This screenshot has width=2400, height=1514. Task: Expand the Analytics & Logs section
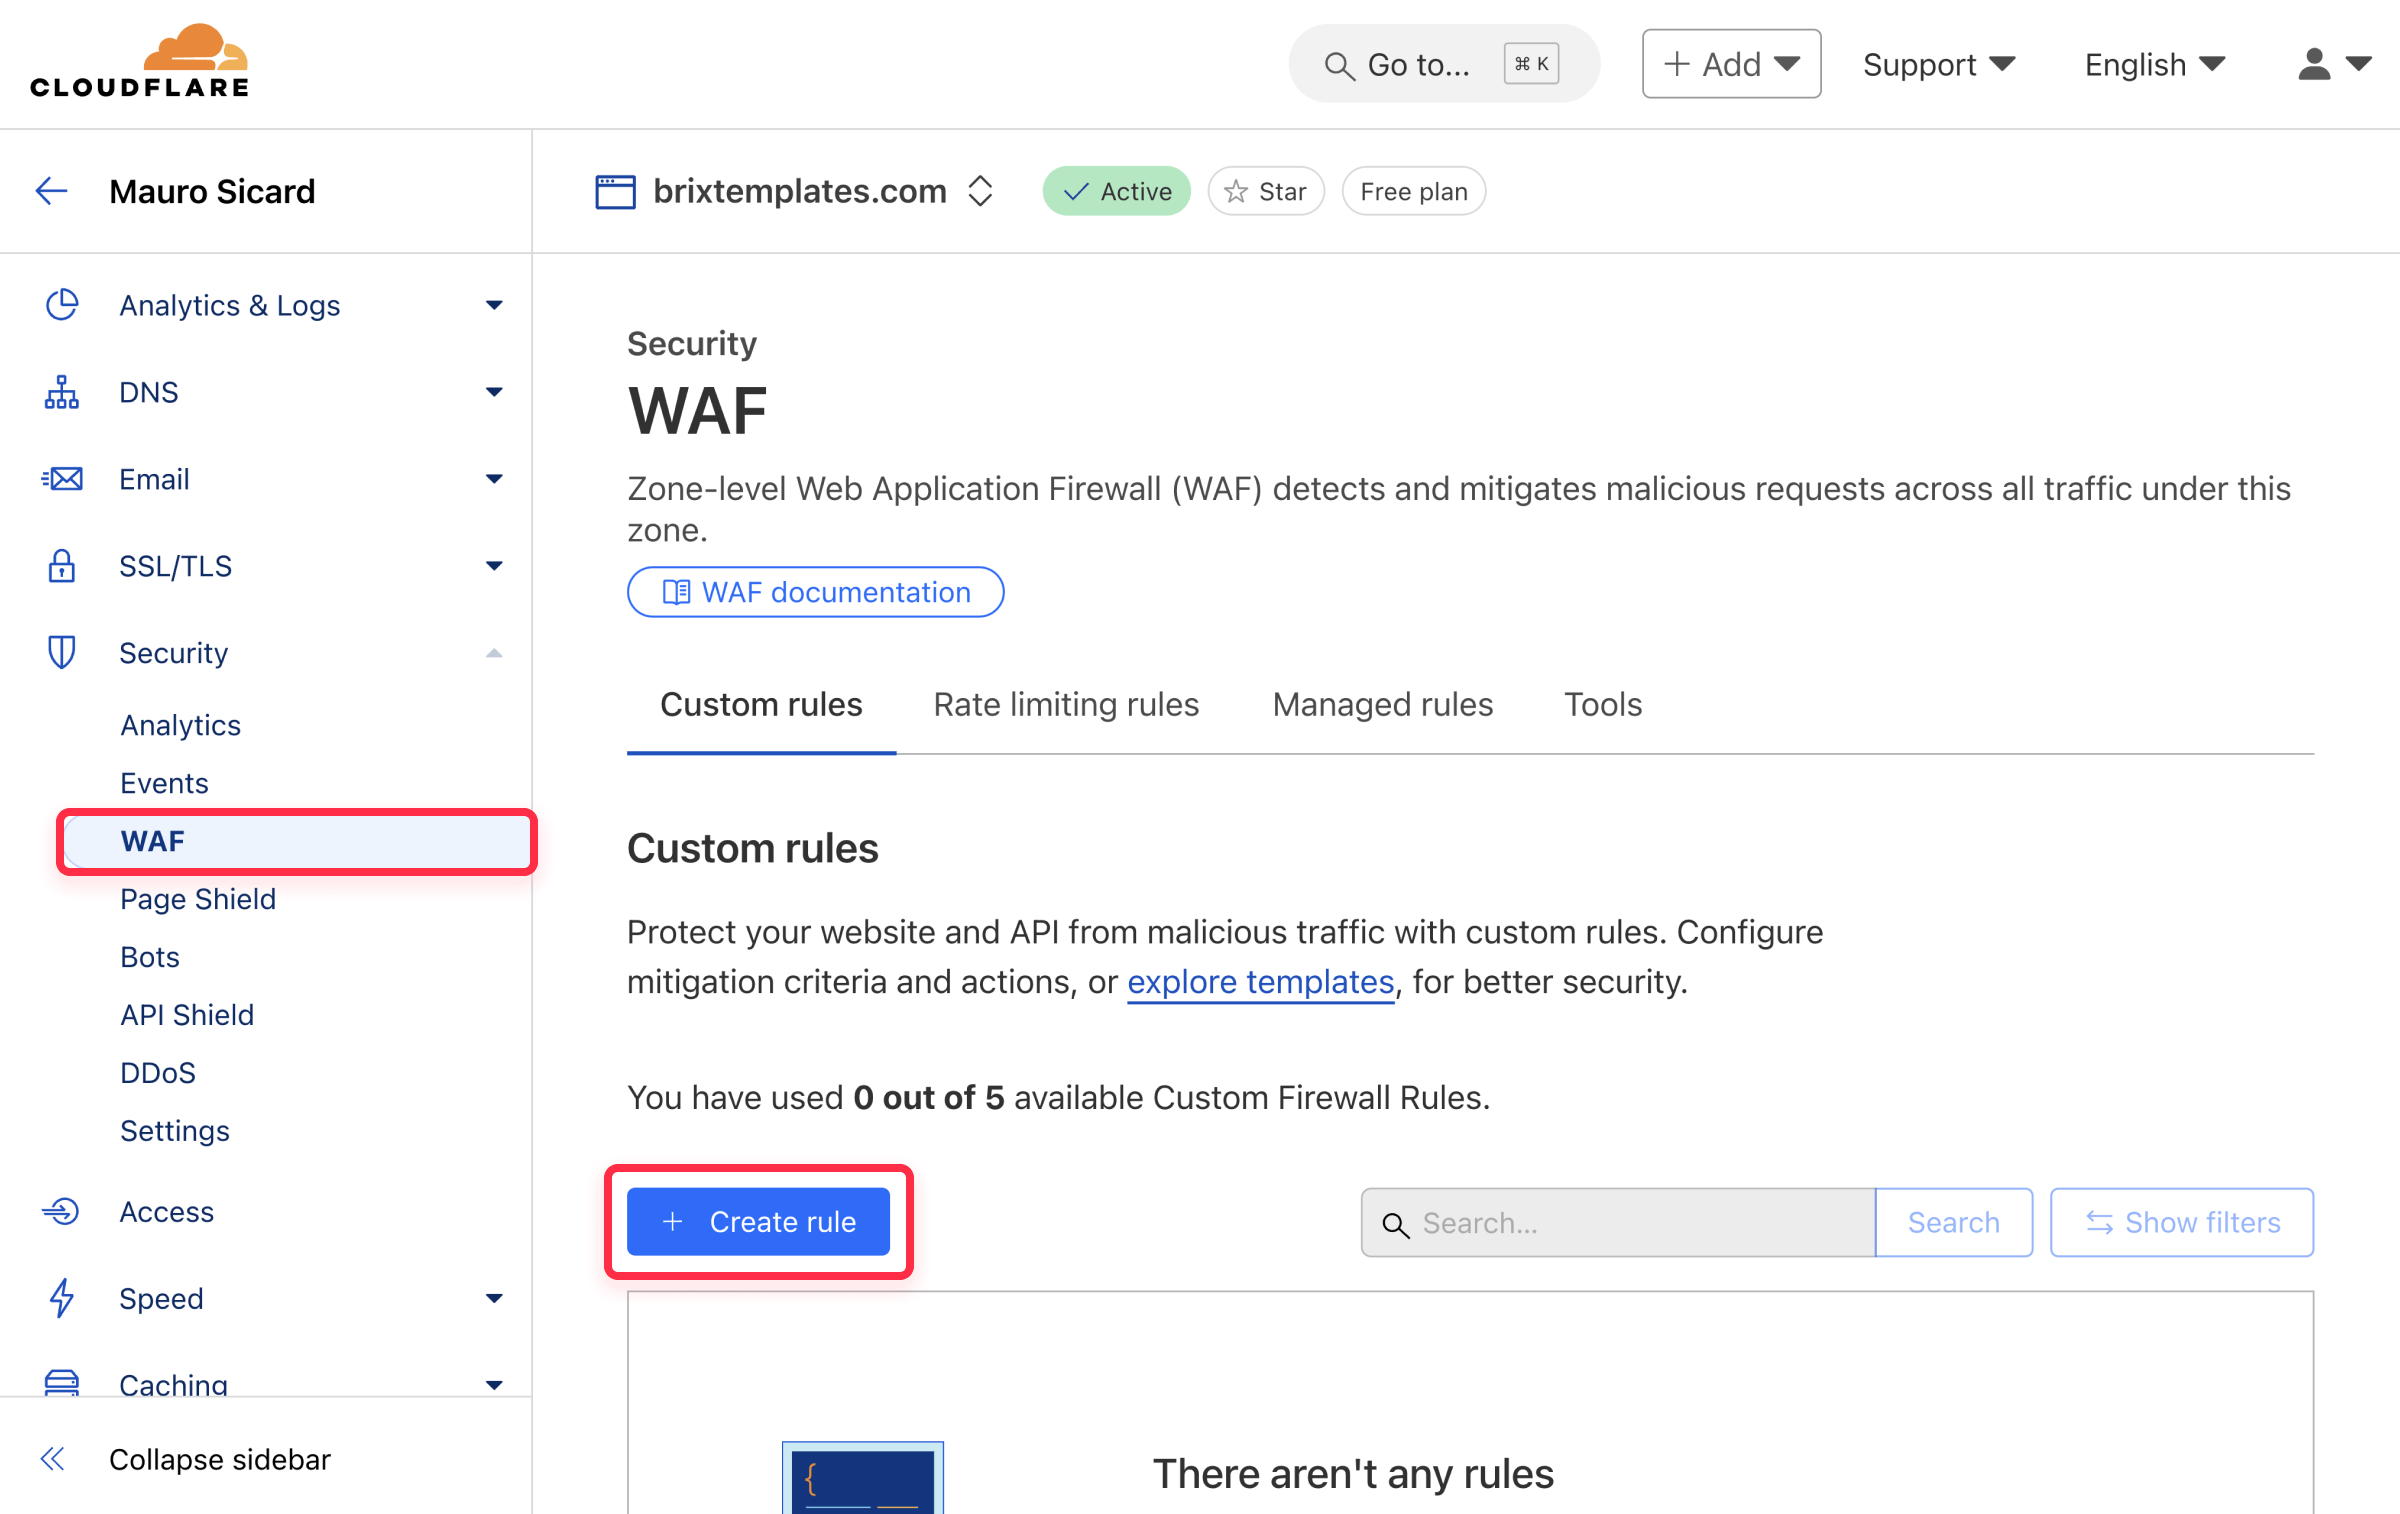click(x=494, y=305)
